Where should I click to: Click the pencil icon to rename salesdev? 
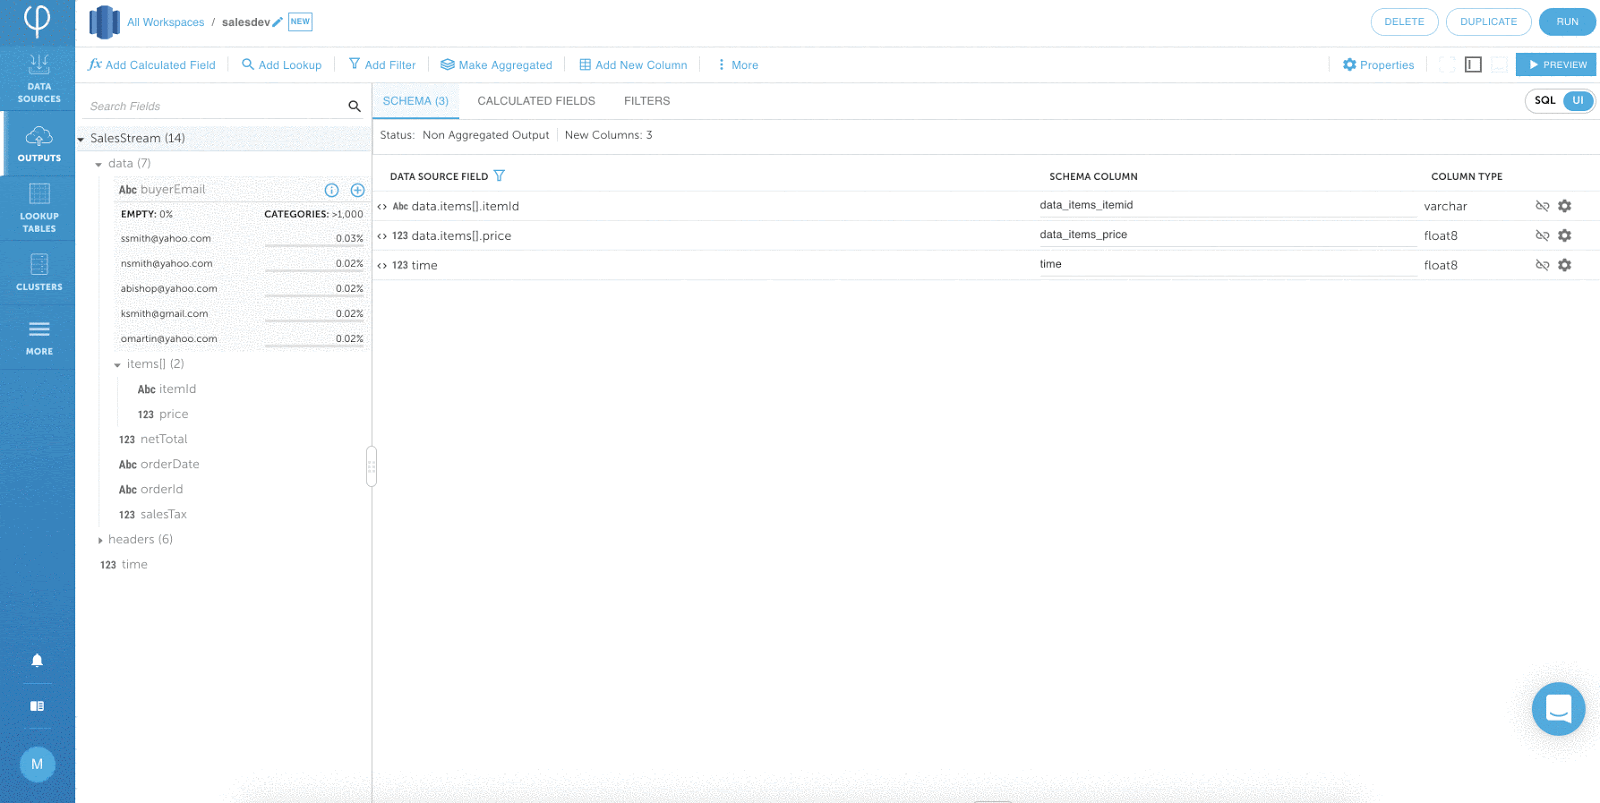(x=278, y=22)
